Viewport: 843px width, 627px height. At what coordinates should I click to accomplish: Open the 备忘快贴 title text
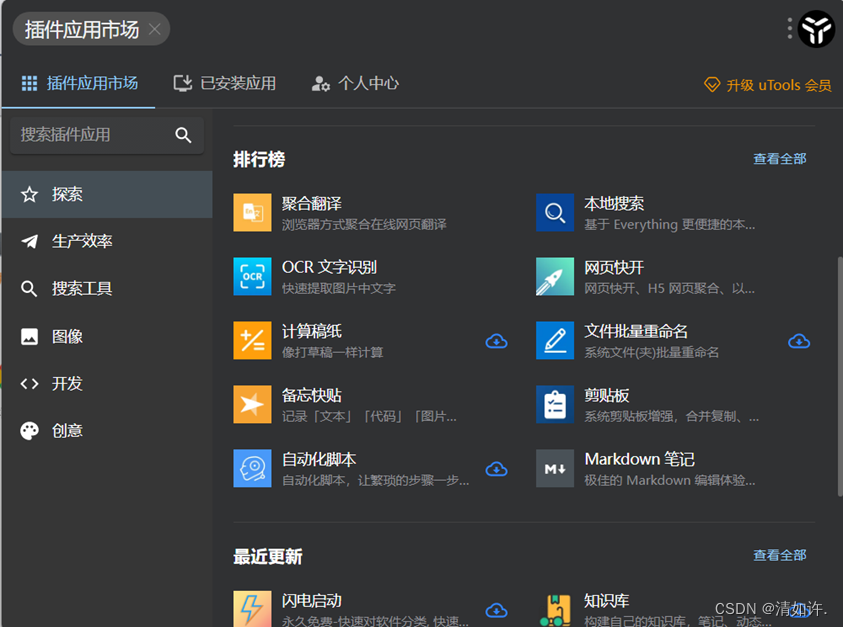[312, 395]
